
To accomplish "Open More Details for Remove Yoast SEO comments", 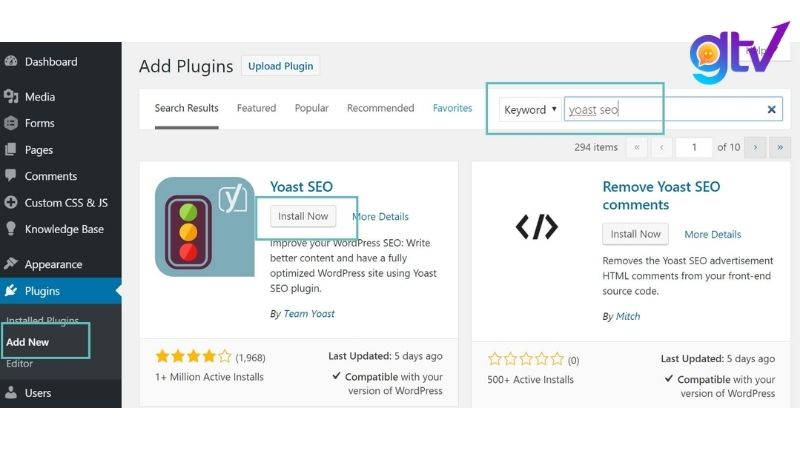I will (712, 234).
